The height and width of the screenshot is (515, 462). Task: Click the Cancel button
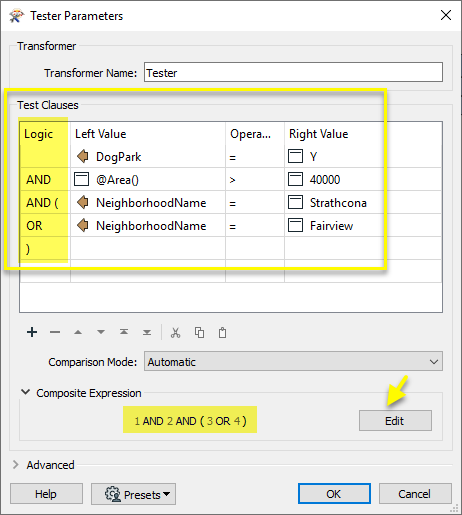coord(415,494)
